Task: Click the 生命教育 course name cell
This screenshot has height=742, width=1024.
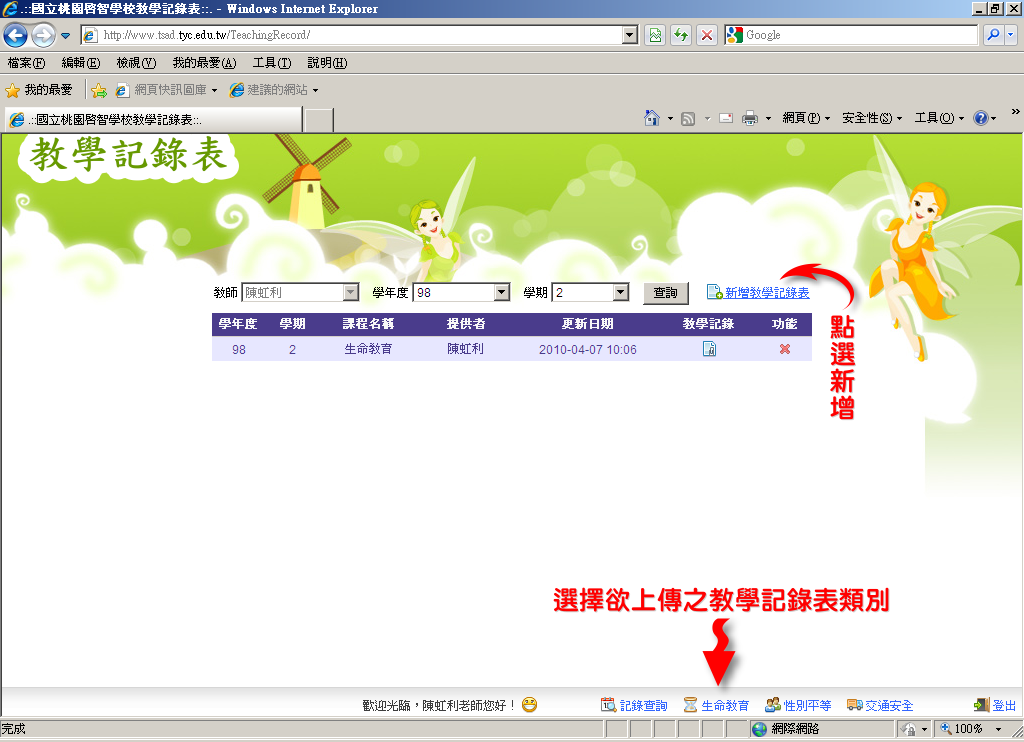Action: pyautogui.click(x=368, y=349)
